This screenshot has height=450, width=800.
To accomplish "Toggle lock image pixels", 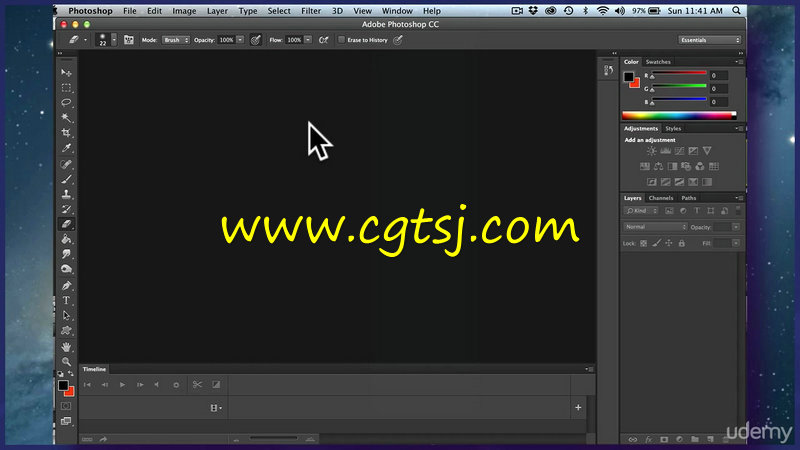I will coord(656,243).
